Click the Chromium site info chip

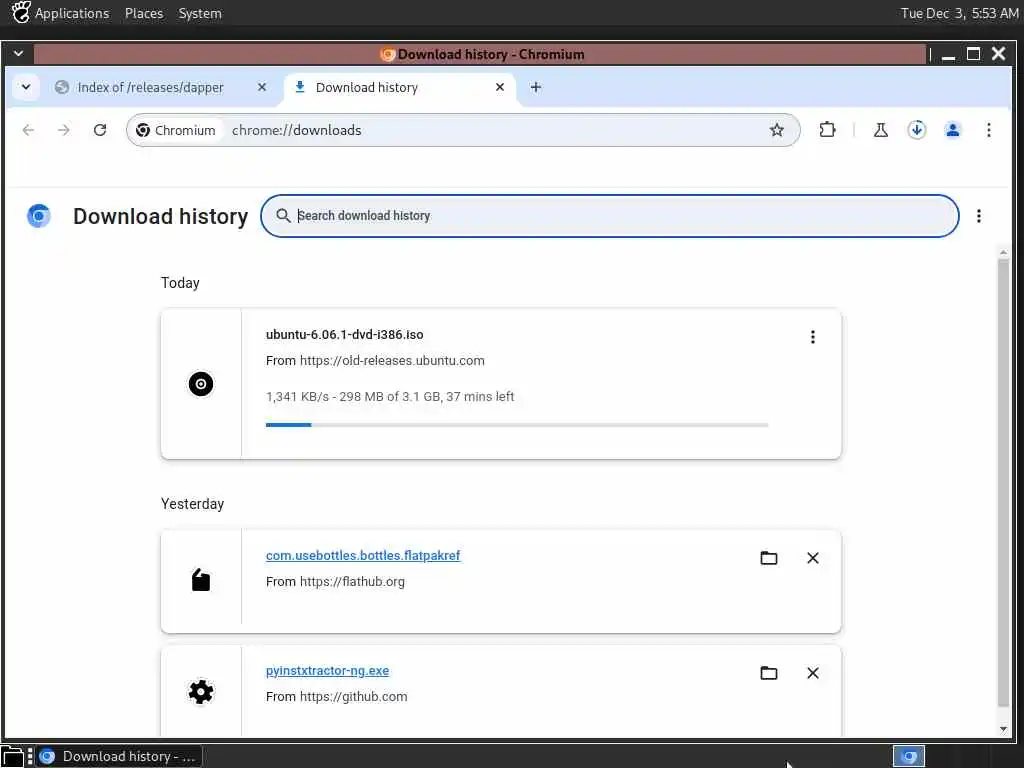click(176, 130)
